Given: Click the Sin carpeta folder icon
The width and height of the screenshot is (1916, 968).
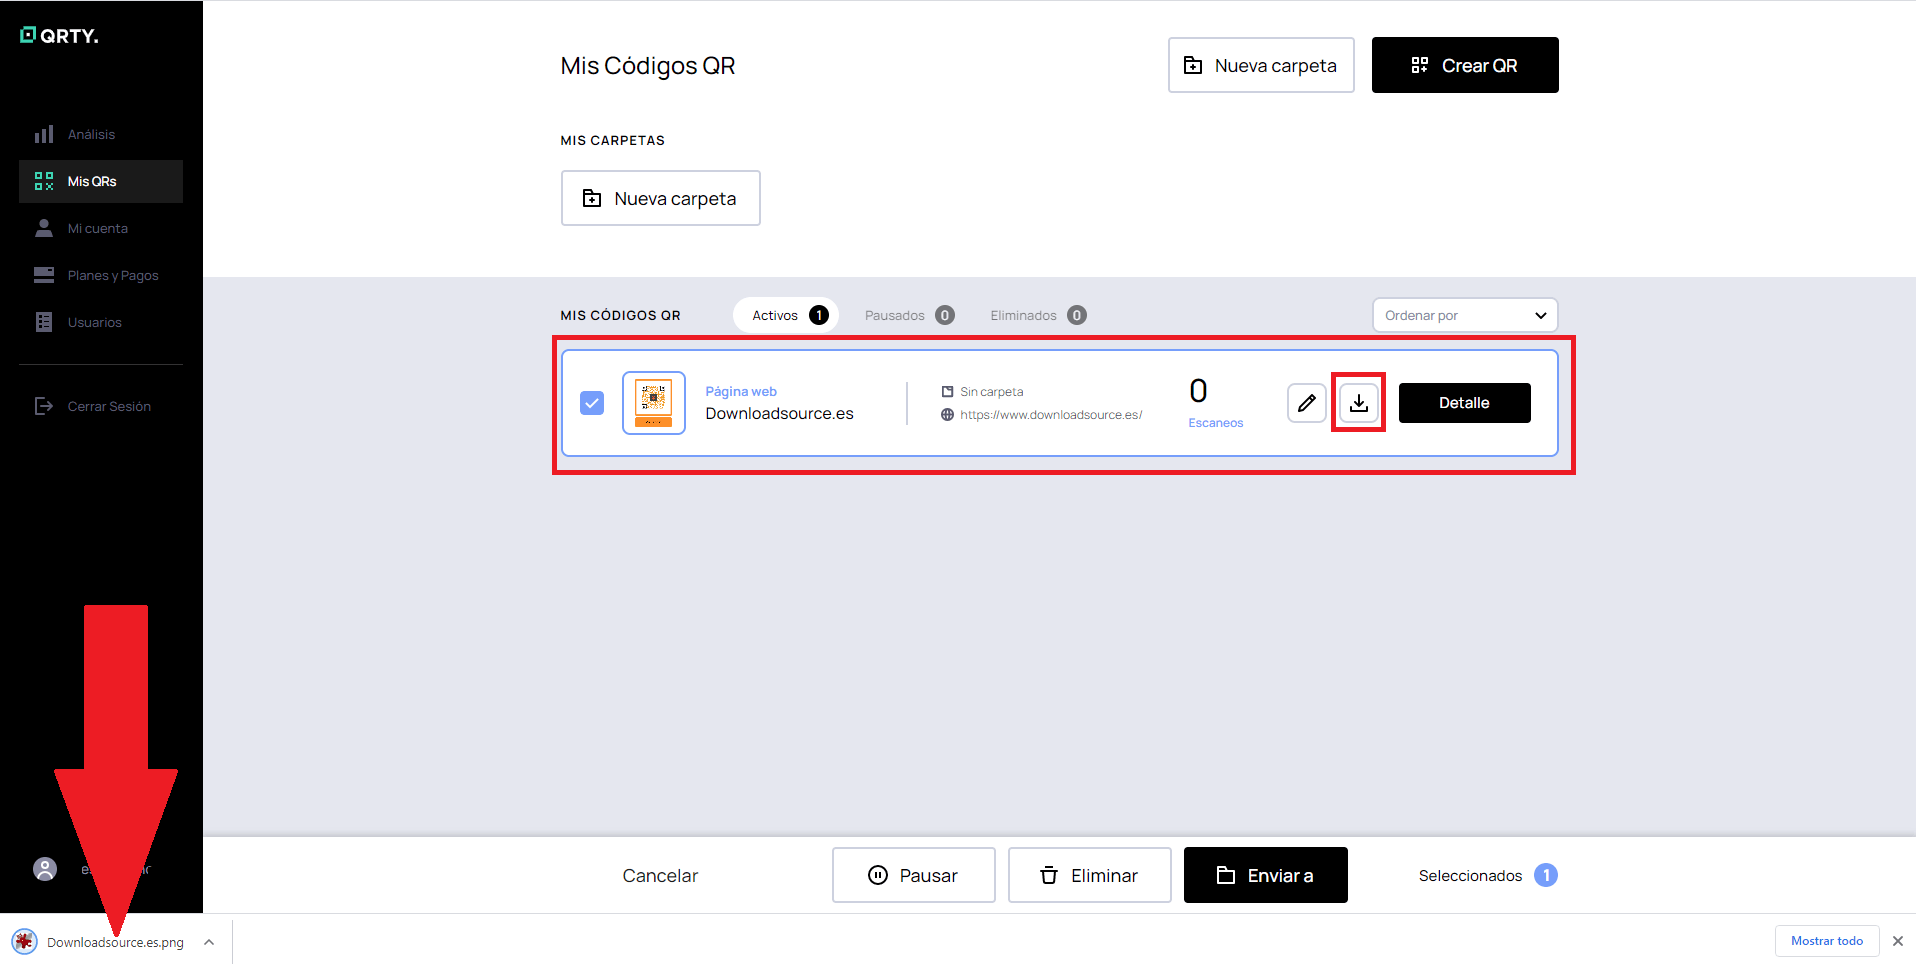Looking at the screenshot, I should coord(947,392).
